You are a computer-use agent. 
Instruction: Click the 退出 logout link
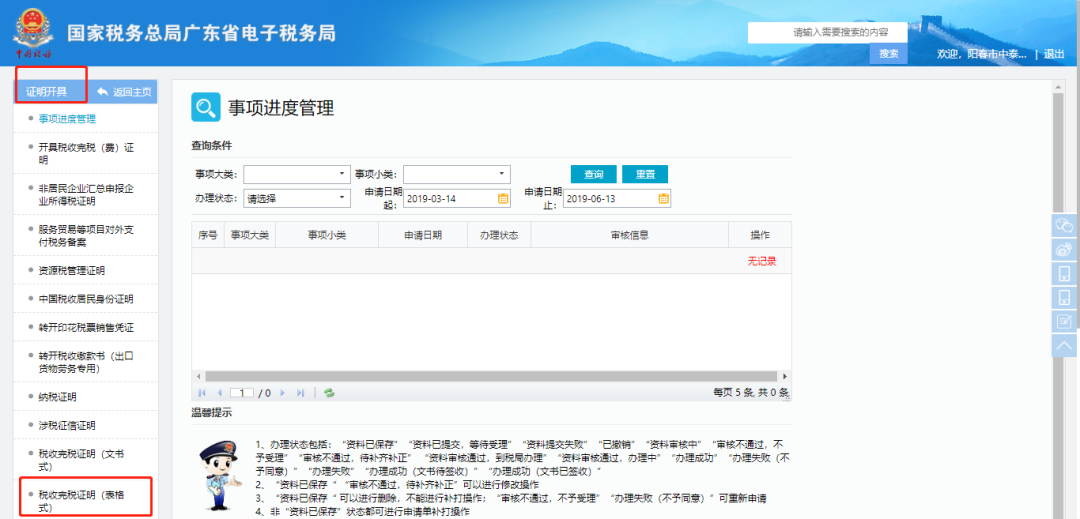[x=1054, y=54]
